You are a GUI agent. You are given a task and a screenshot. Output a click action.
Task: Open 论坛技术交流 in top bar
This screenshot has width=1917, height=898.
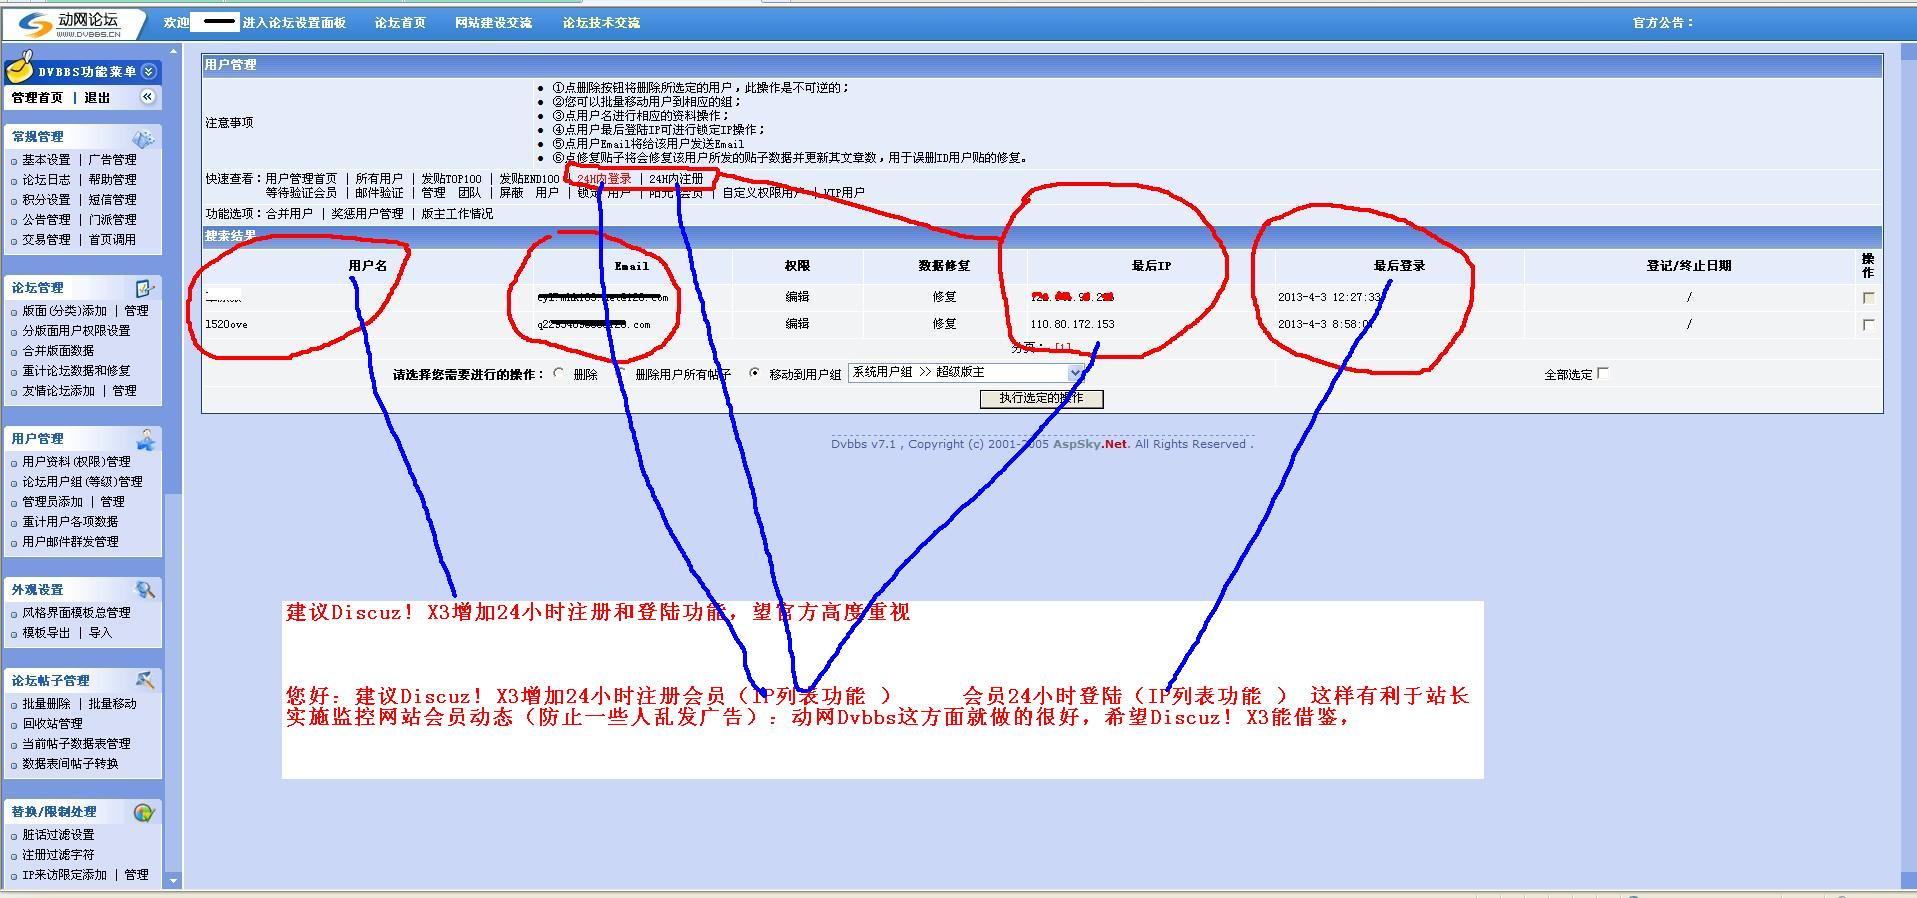(601, 23)
